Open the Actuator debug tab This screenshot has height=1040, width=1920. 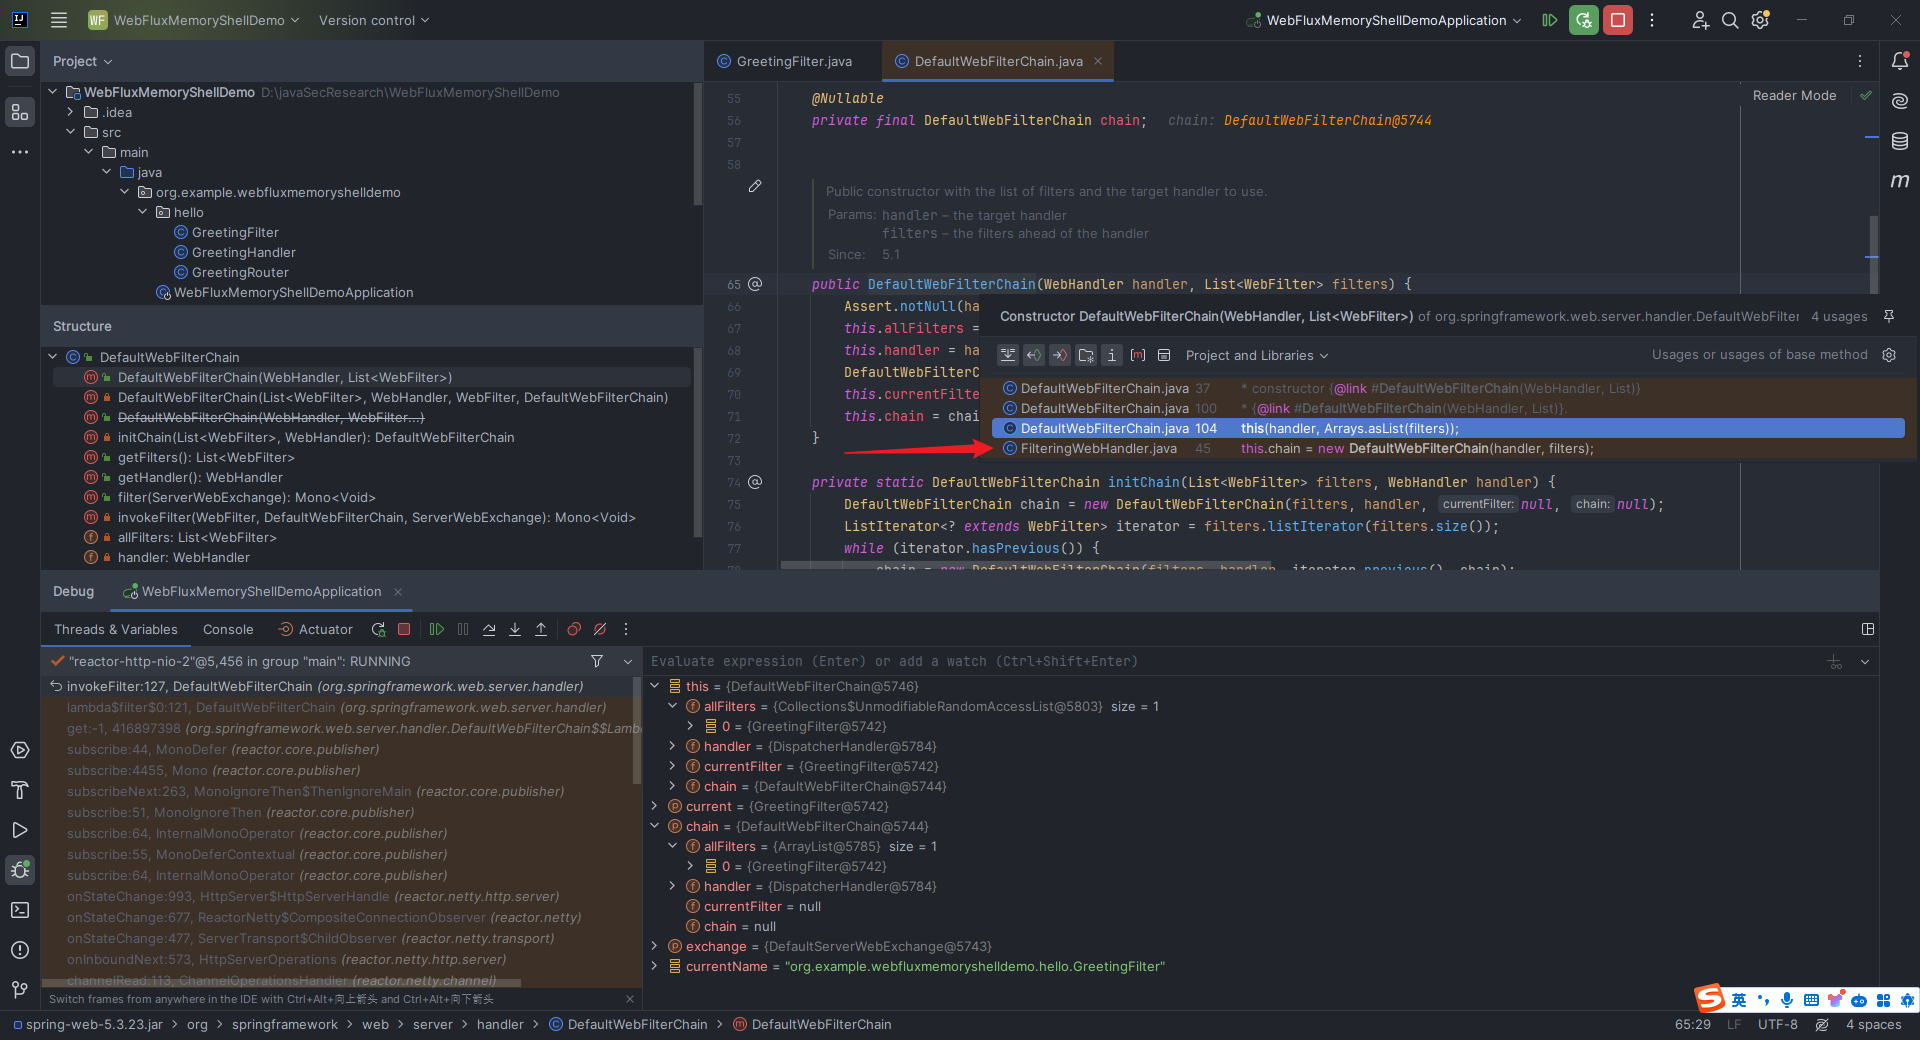pyautogui.click(x=315, y=629)
